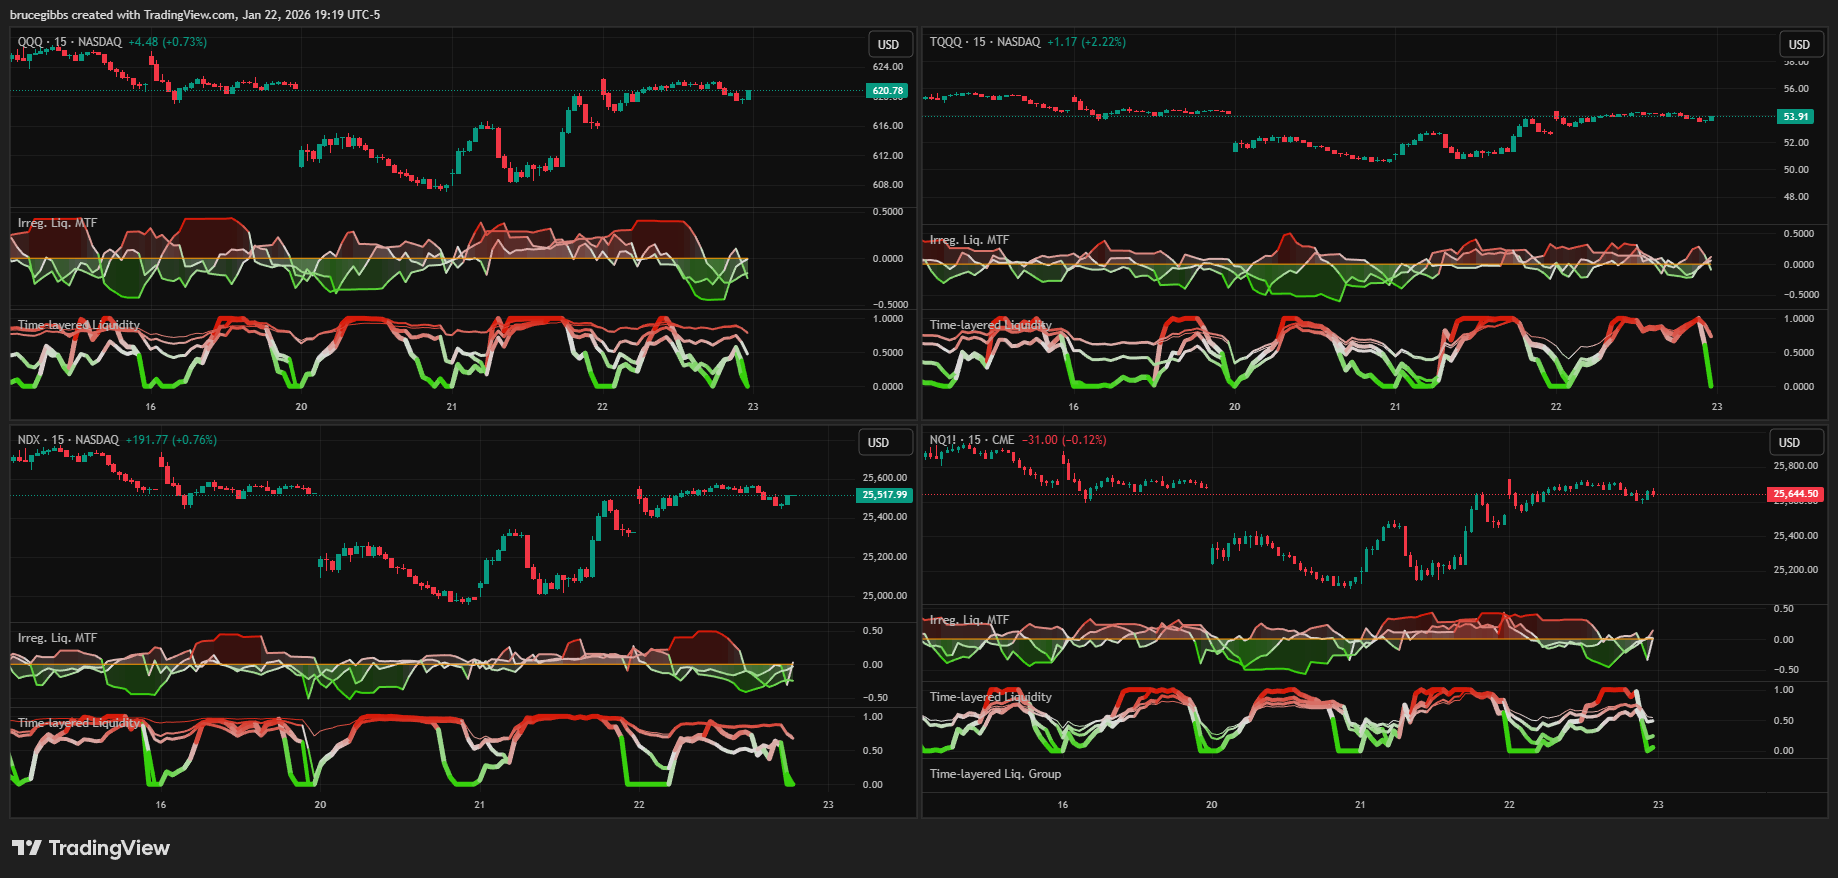Click Time-layered Liq. Group indicator label
The image size is (1838, 878).
(995, 774)
